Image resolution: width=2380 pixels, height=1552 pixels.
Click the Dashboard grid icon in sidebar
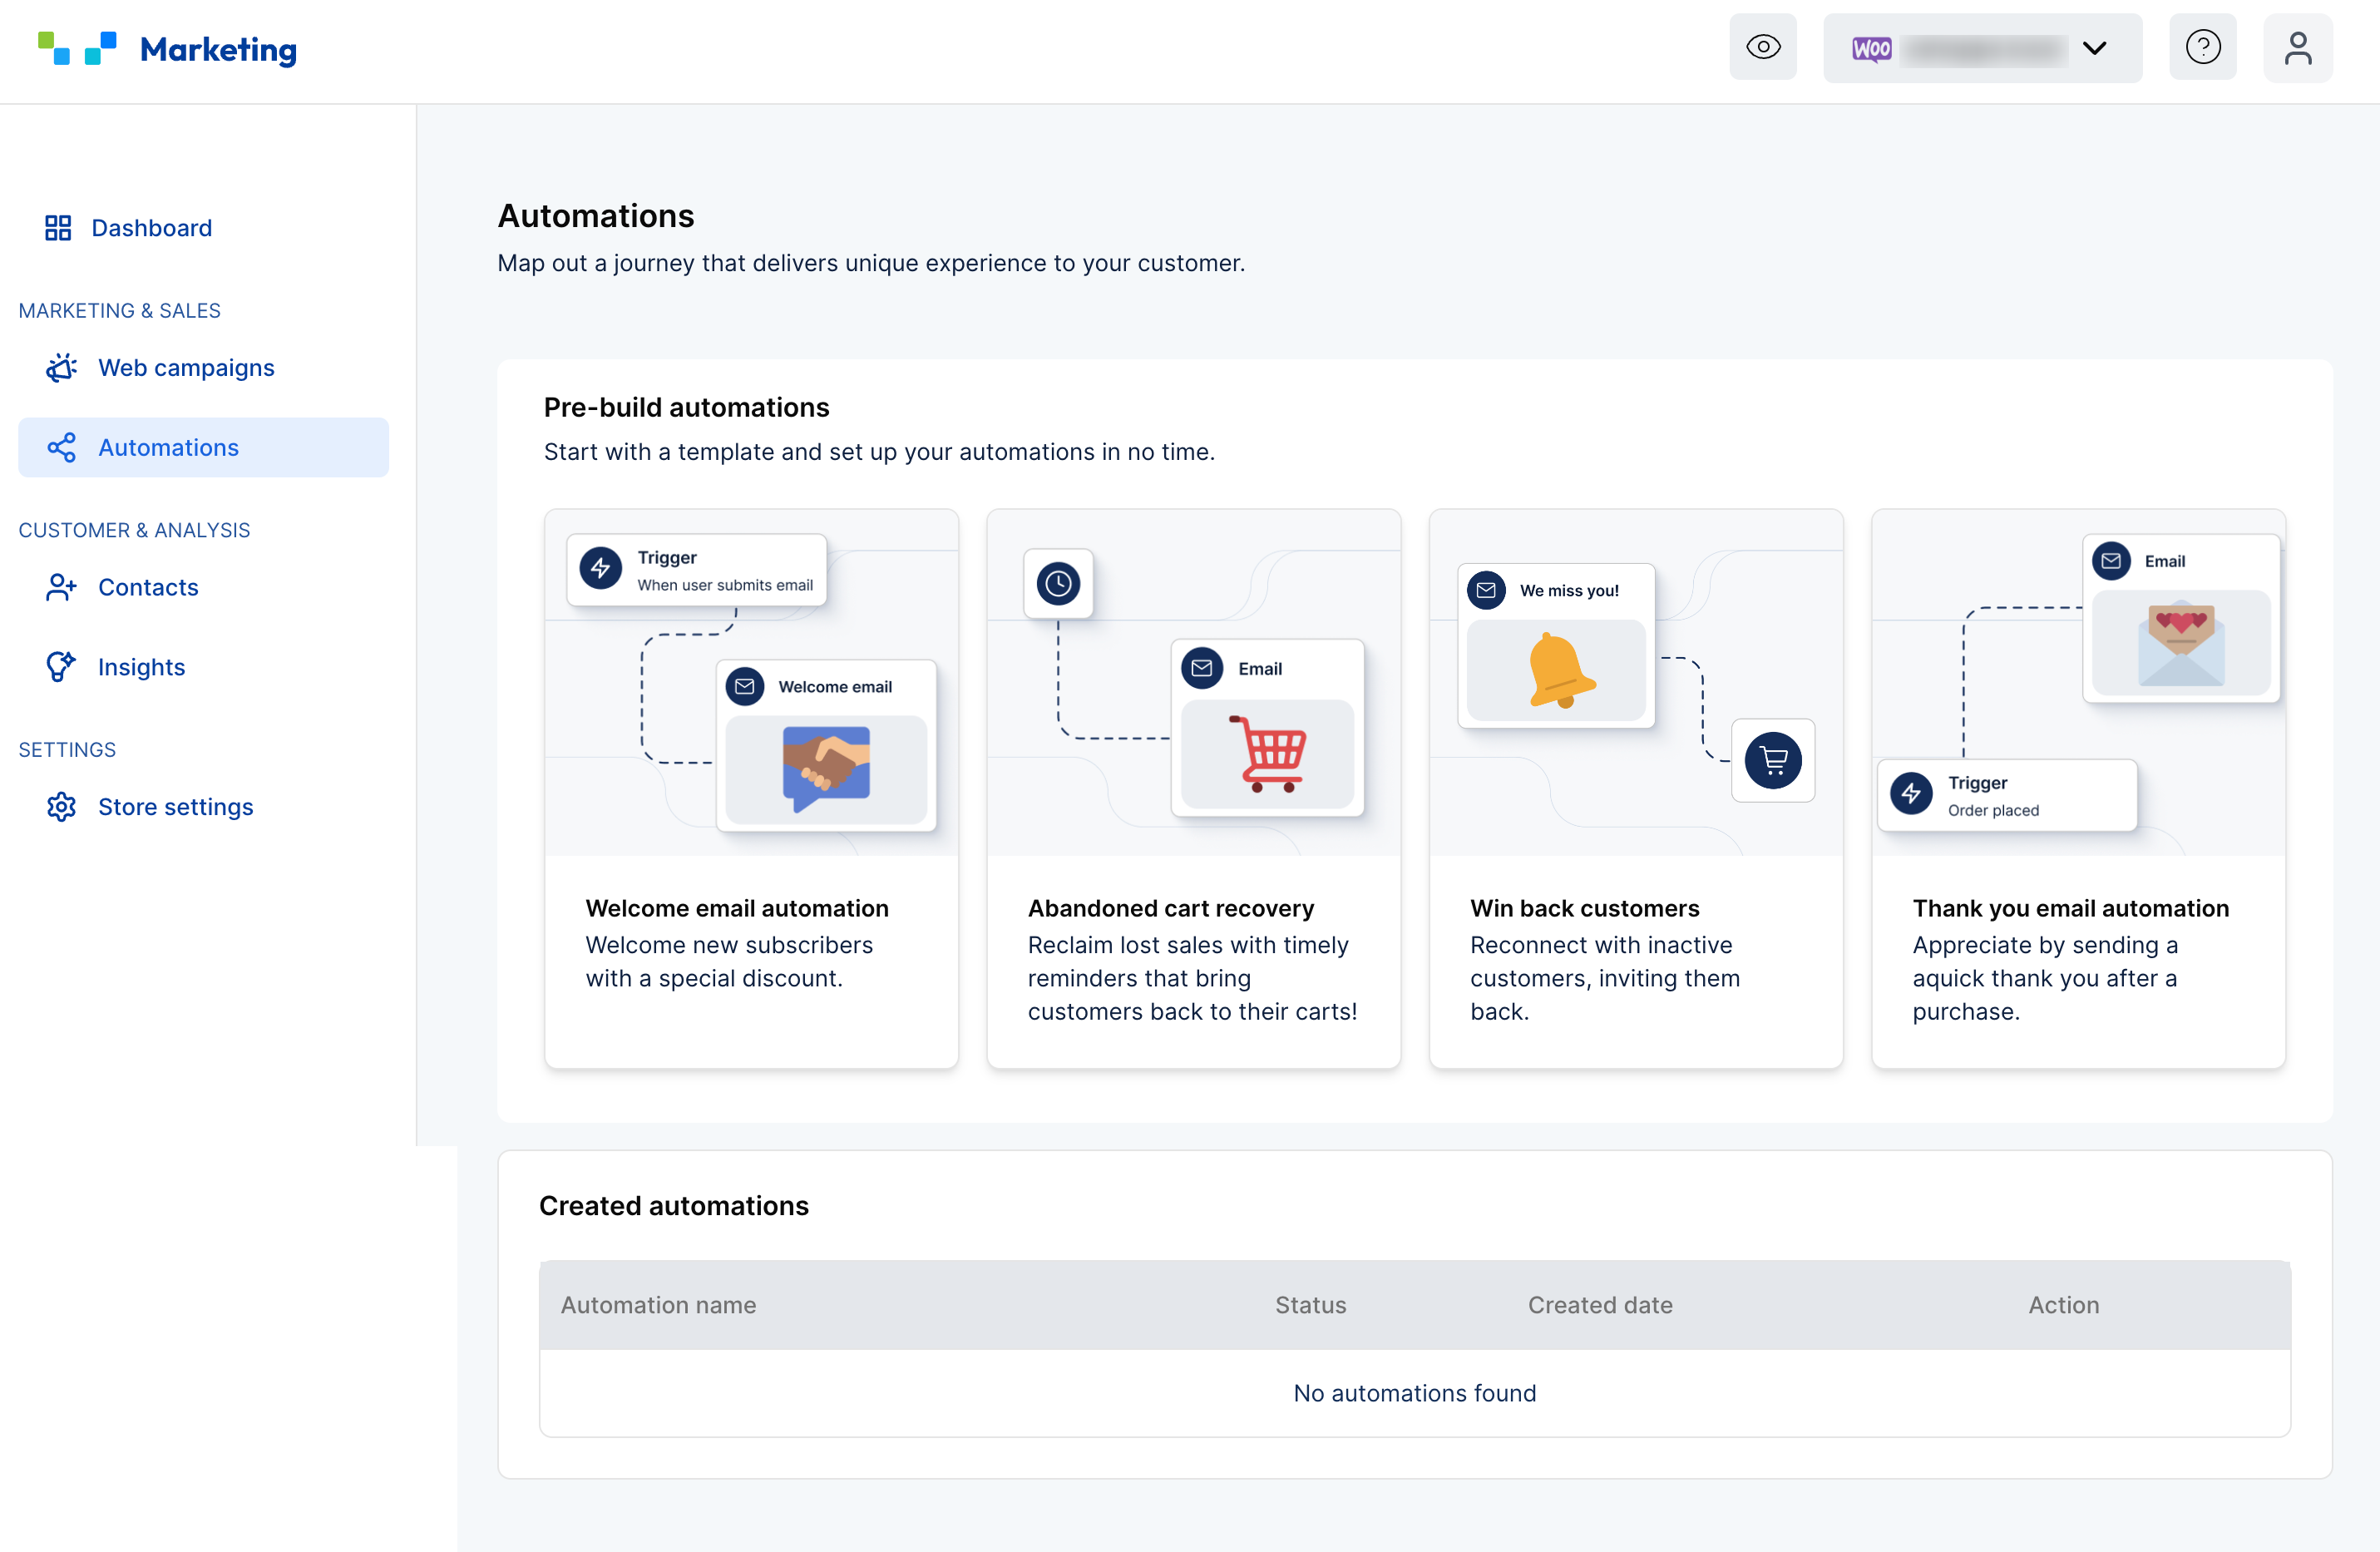tap(58, 228)
